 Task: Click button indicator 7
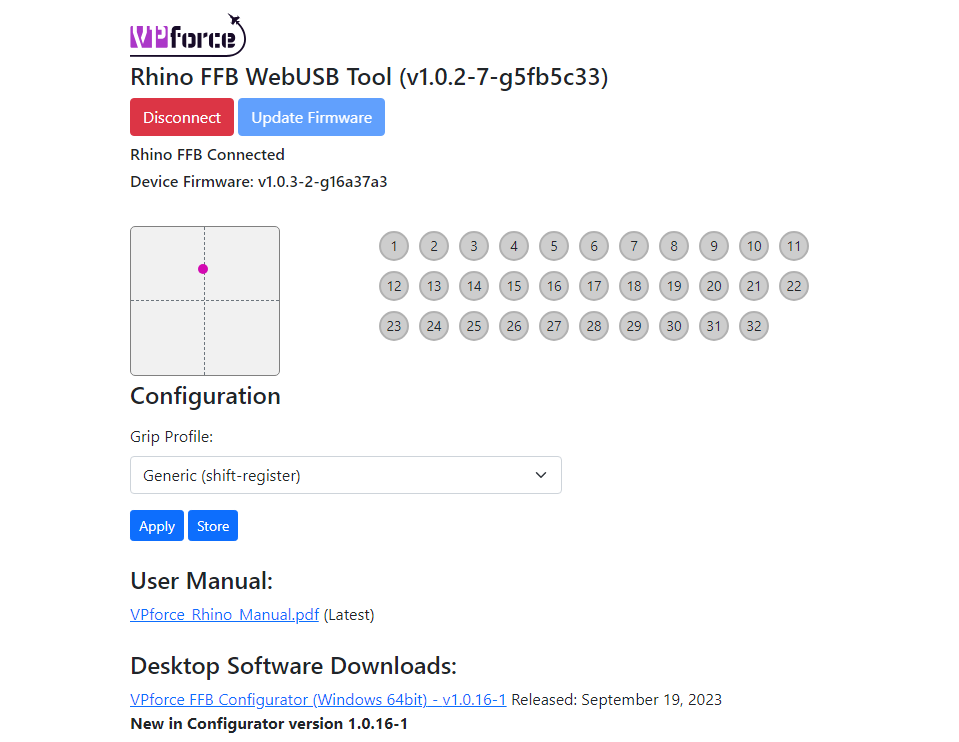click(634, 246)
